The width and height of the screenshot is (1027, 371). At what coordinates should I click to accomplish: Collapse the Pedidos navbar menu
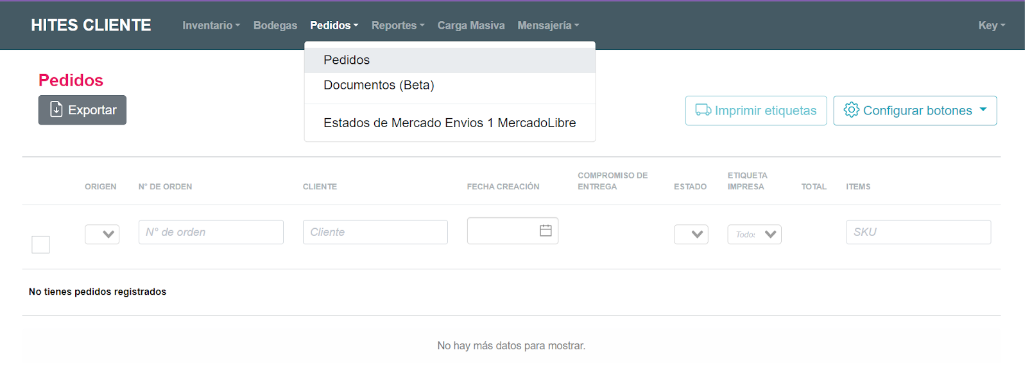click(334, 26)
